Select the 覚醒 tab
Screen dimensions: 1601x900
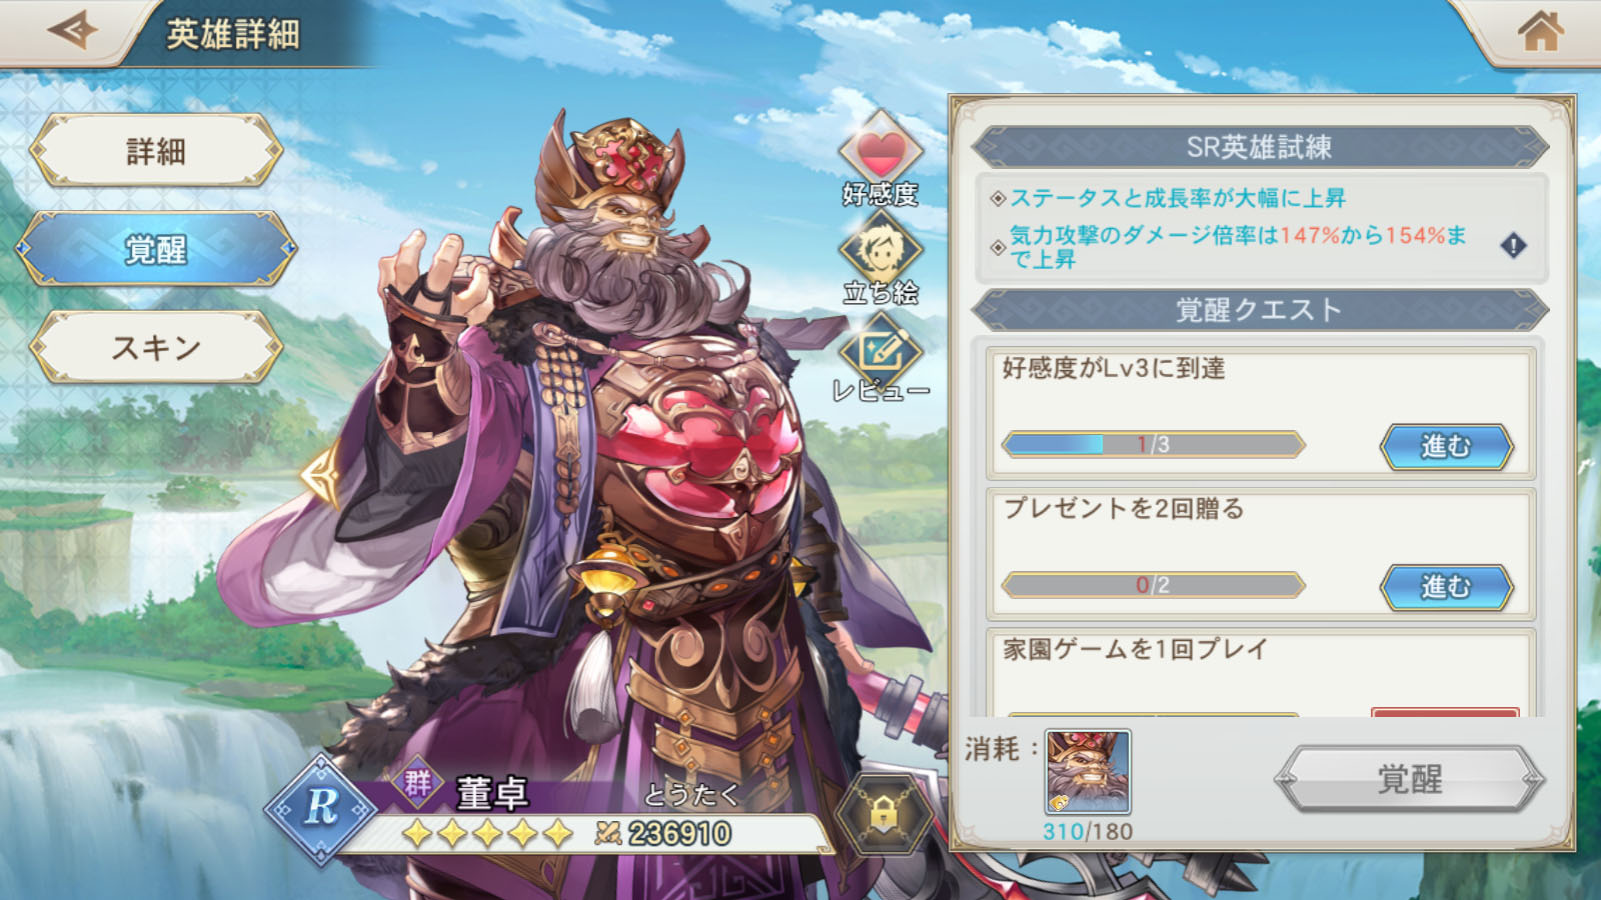coord(156,249)
